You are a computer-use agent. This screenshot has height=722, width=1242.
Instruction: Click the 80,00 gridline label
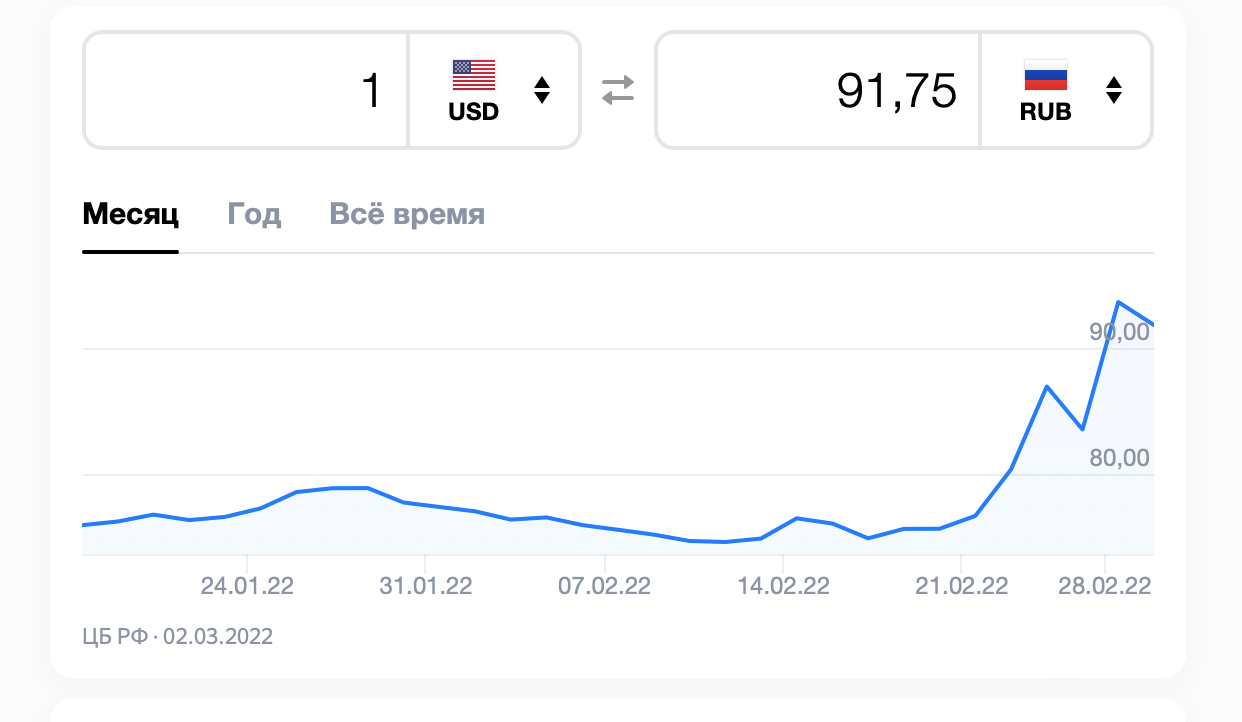click(1118, 459)
